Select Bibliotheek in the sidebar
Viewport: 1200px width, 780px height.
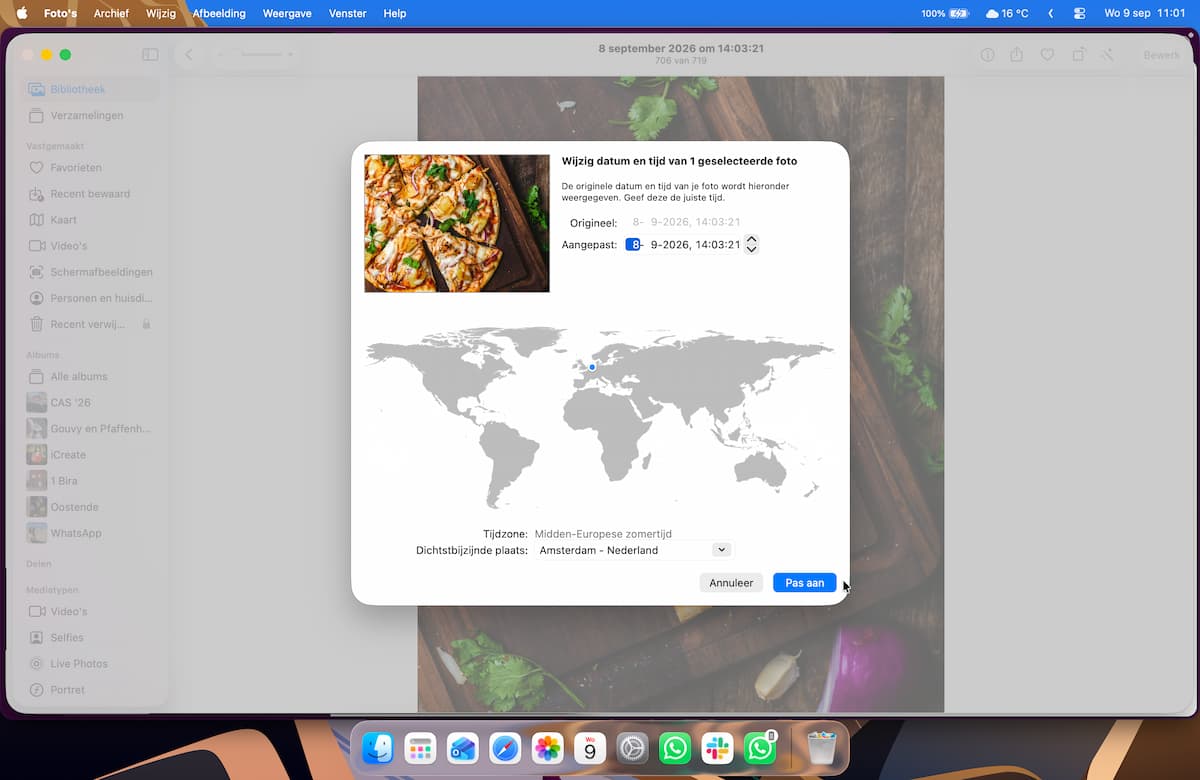(90, 89)
